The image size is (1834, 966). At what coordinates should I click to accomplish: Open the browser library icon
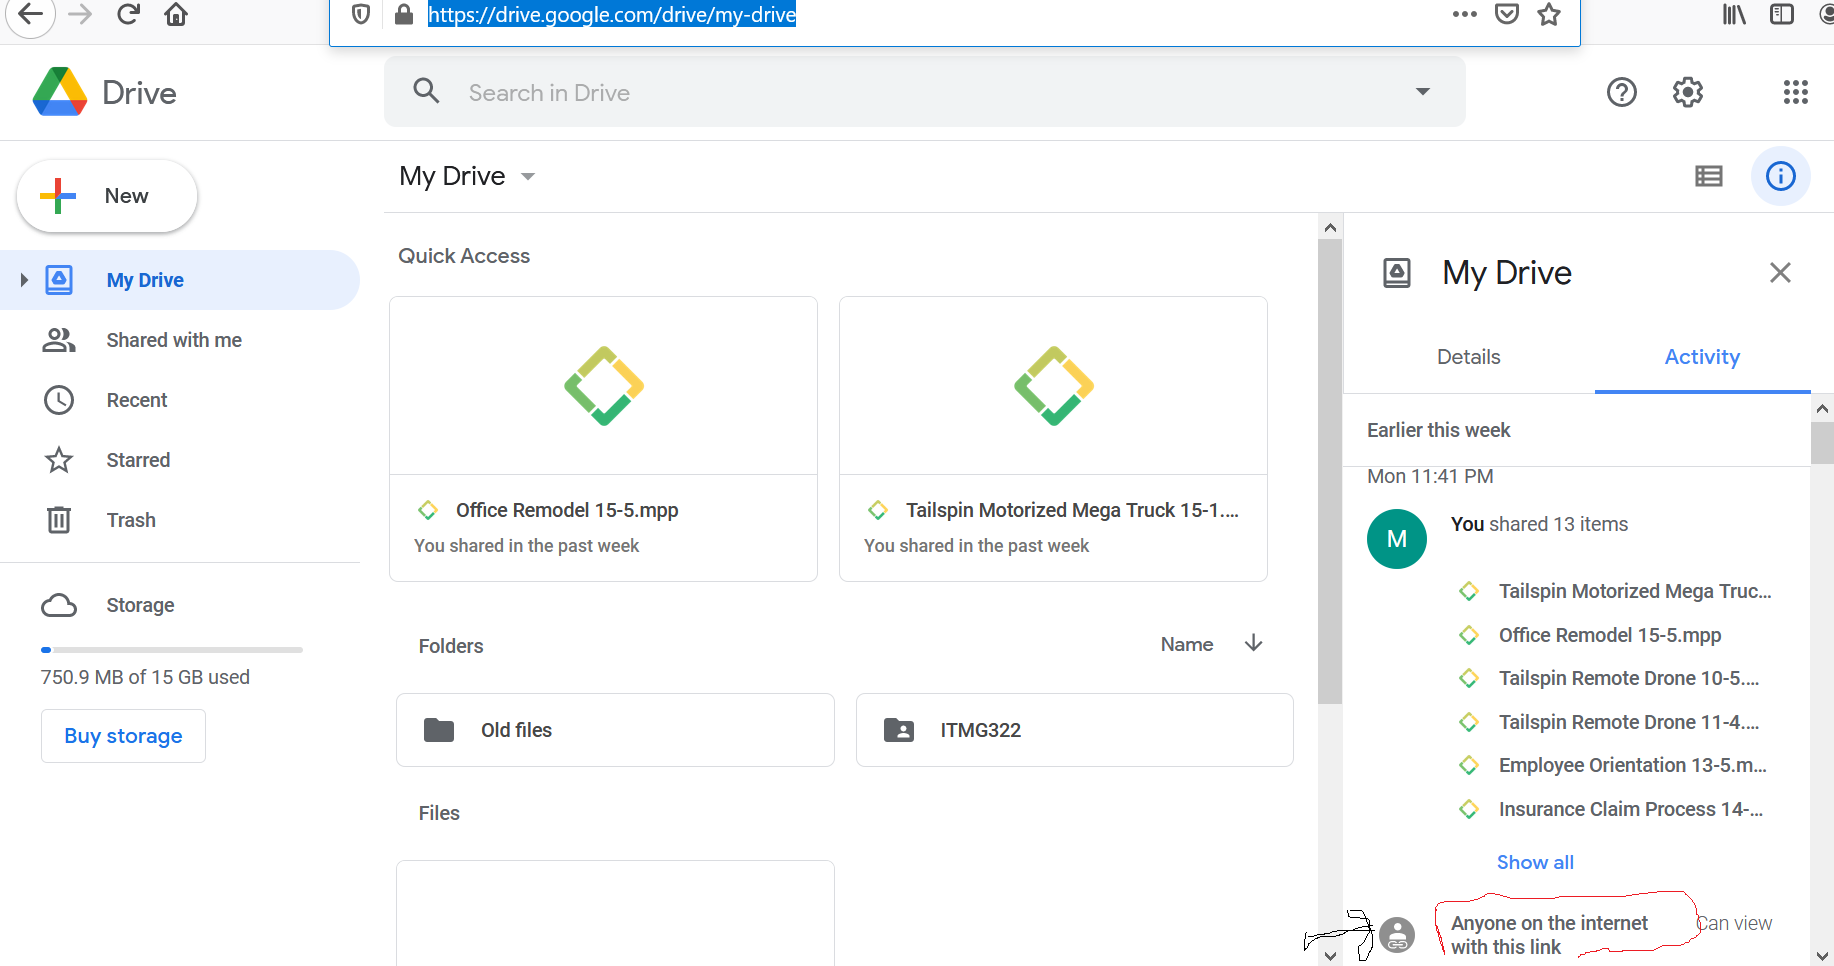pyautogui.click(x=1734, y=14)
